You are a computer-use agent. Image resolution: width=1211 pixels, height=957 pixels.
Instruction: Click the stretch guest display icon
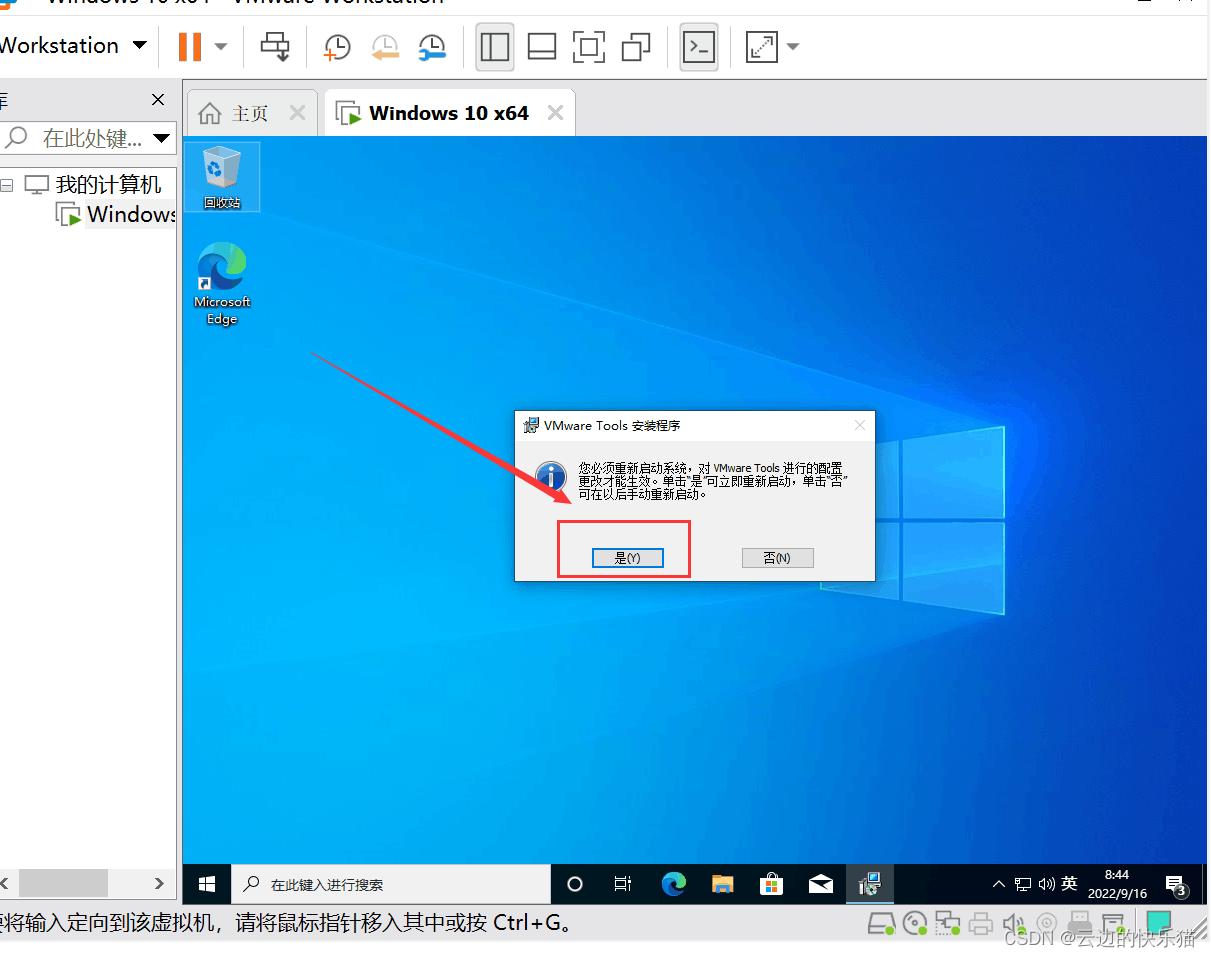pos(762,47)
